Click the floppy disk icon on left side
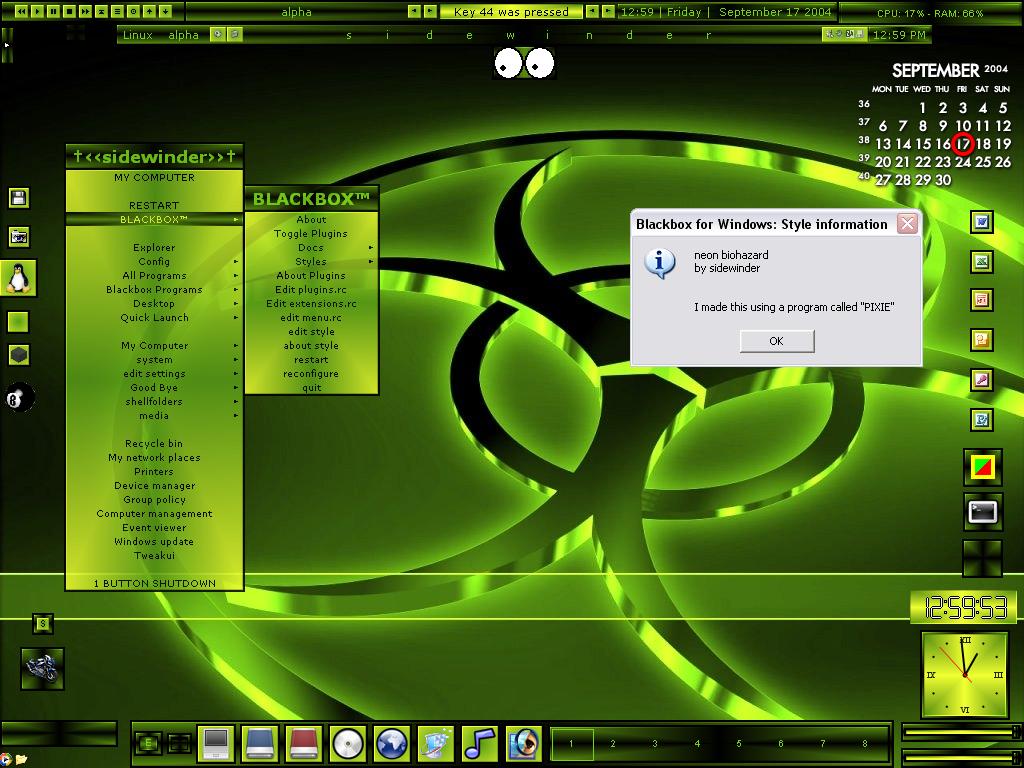This screenshot has width=1024, height=768. 18,198
